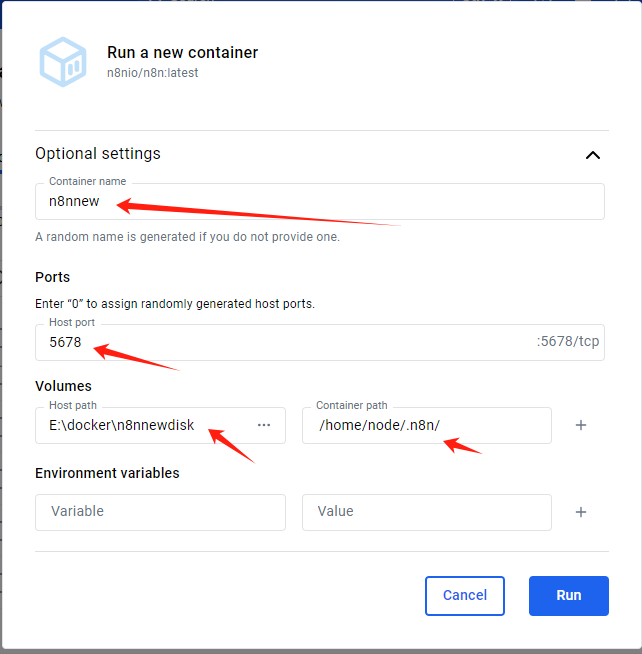The height and width of the screenshot is (654, 642).
Task: Select the 'Volumes' section heading
Action: [63, 386]
